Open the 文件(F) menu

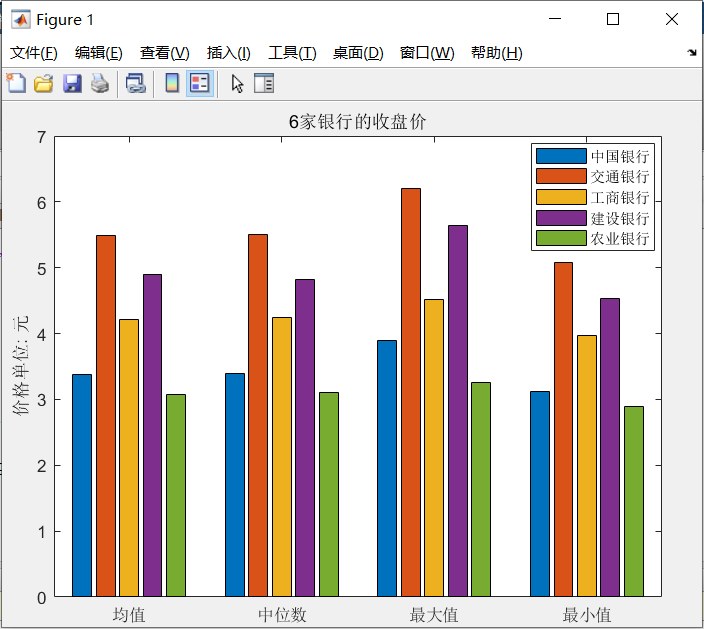coord(34,53)
